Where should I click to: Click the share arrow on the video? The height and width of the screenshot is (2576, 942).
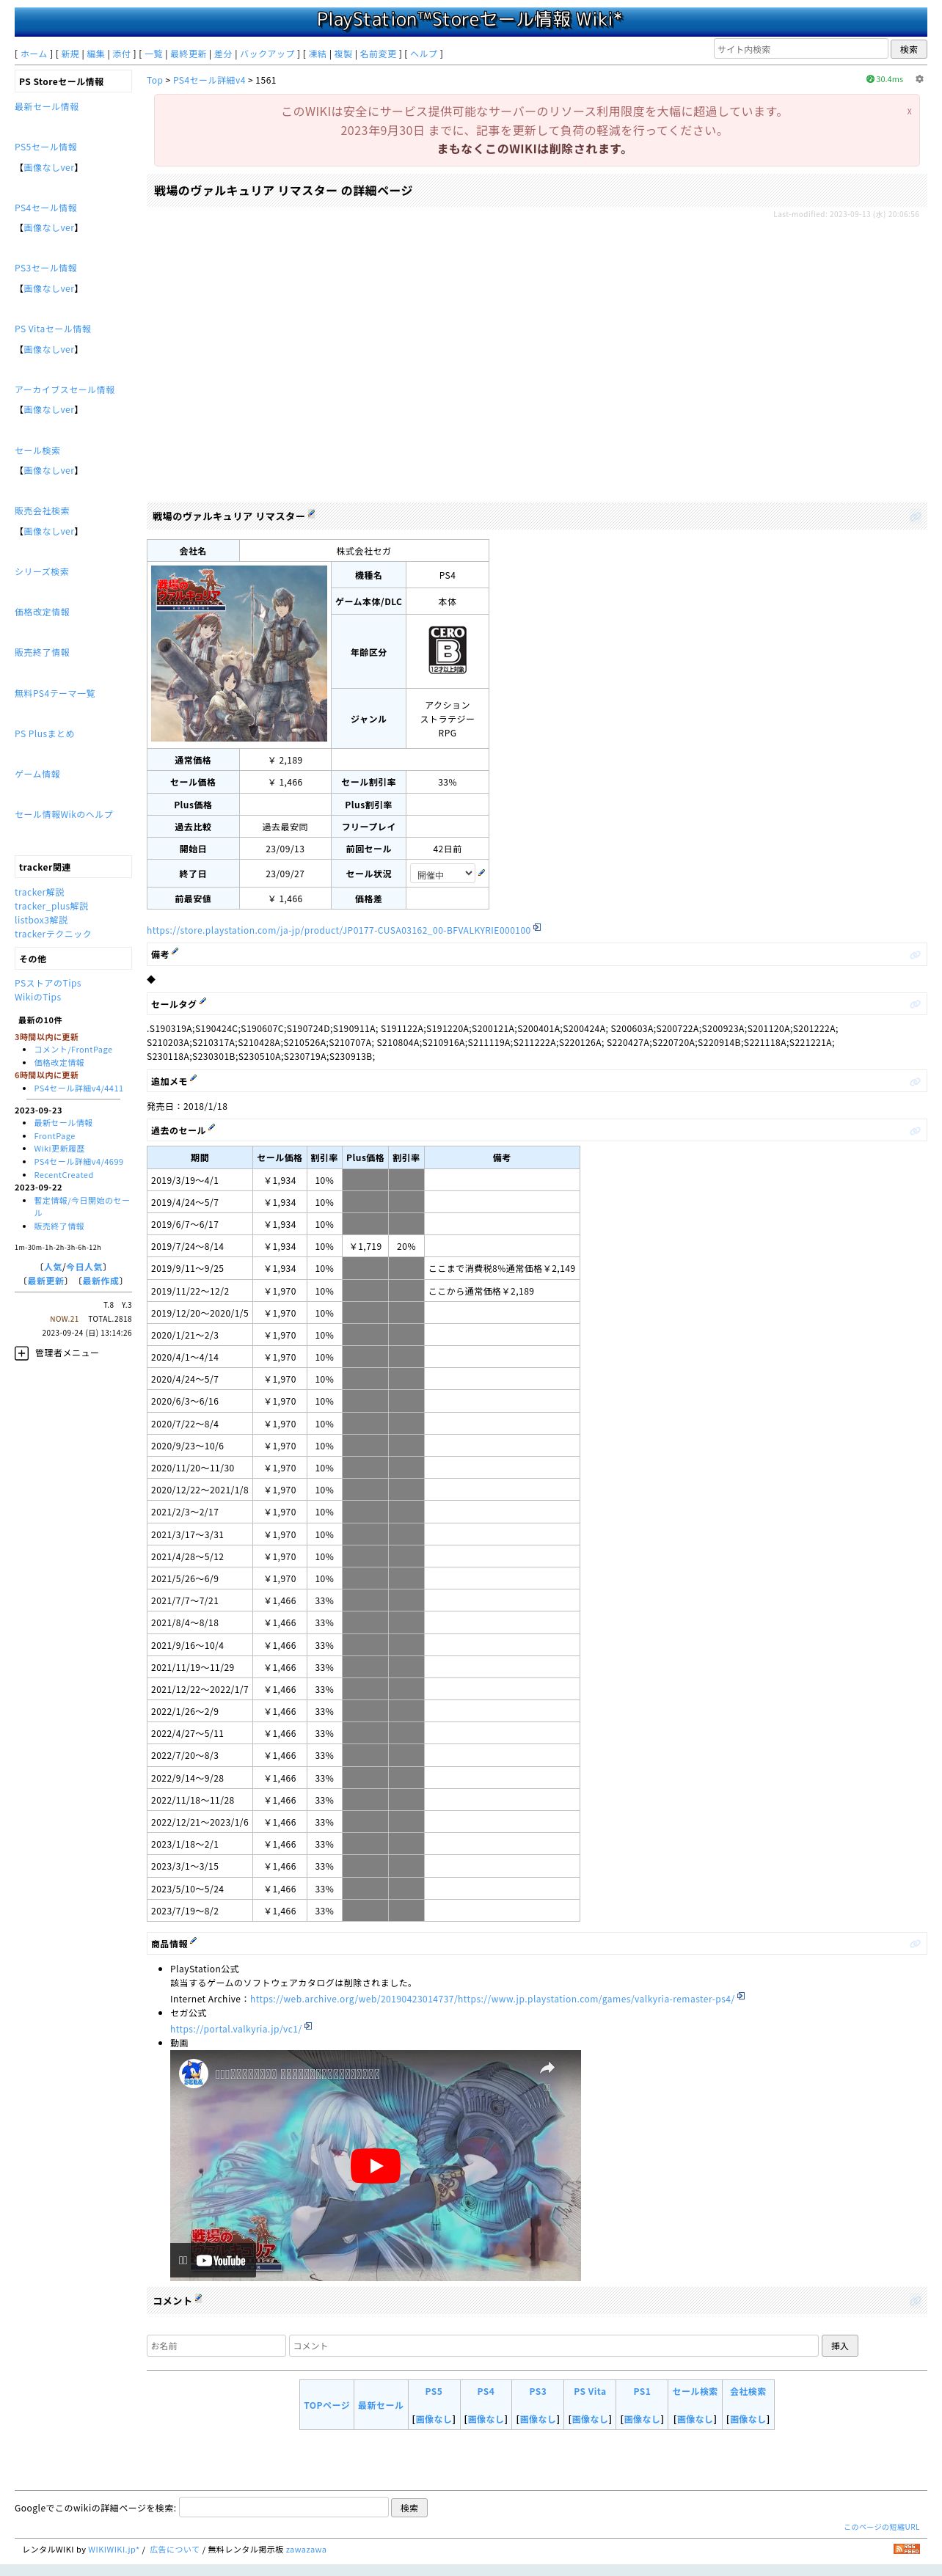547,2068
